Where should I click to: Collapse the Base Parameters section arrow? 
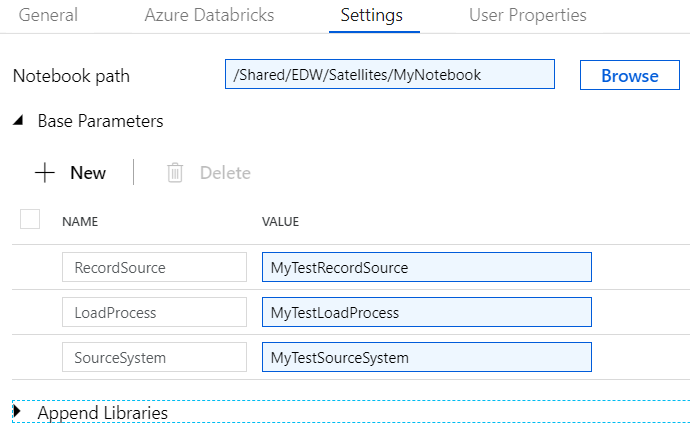point(19,121)
